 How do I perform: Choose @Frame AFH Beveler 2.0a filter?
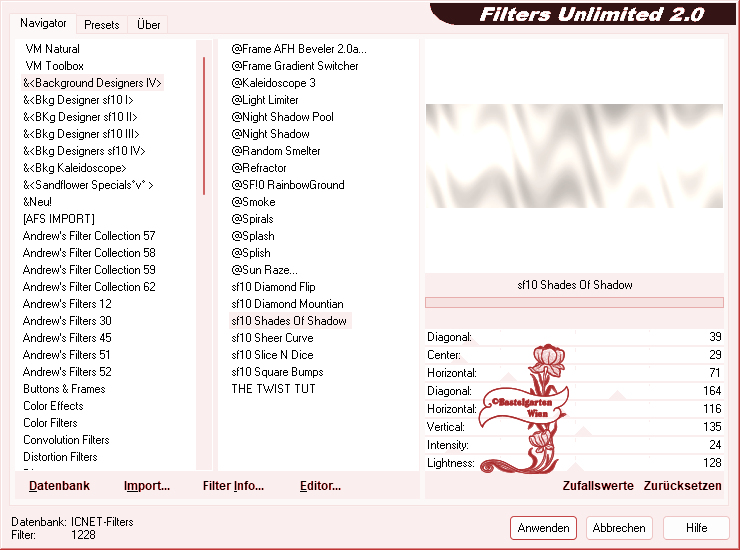pos(299,49)
